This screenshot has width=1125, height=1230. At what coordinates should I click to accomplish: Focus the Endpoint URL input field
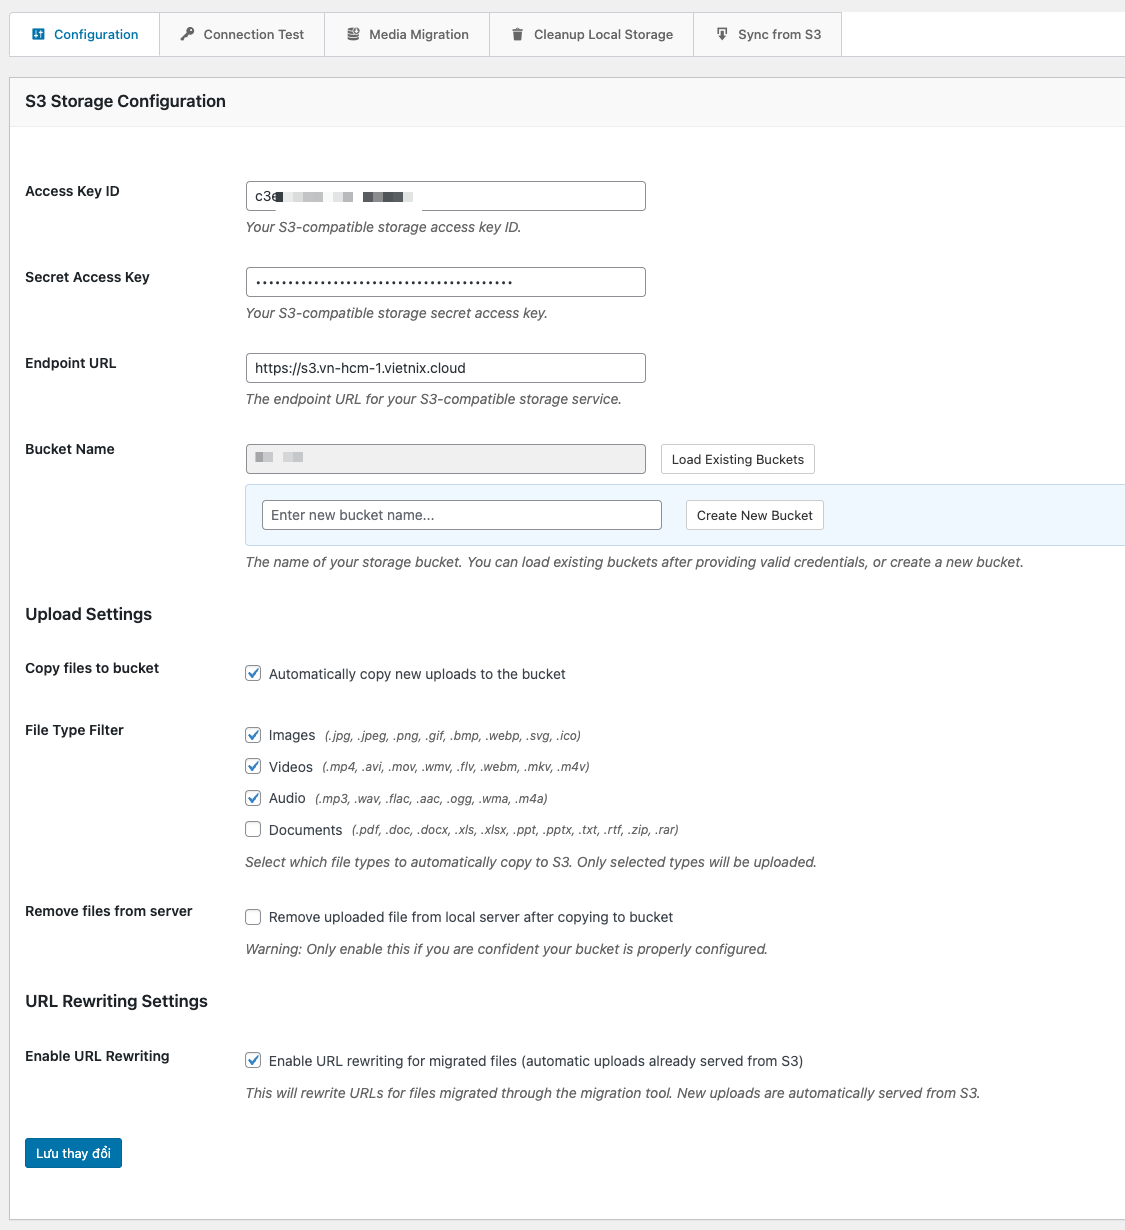pos(445,368)
